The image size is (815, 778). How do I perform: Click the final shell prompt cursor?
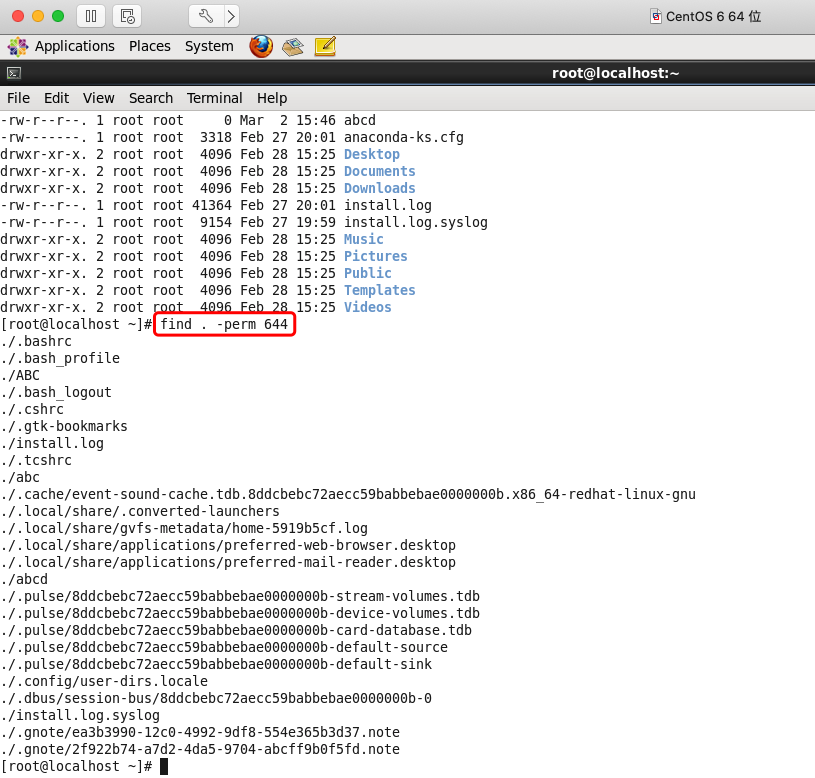click(164, 767)
